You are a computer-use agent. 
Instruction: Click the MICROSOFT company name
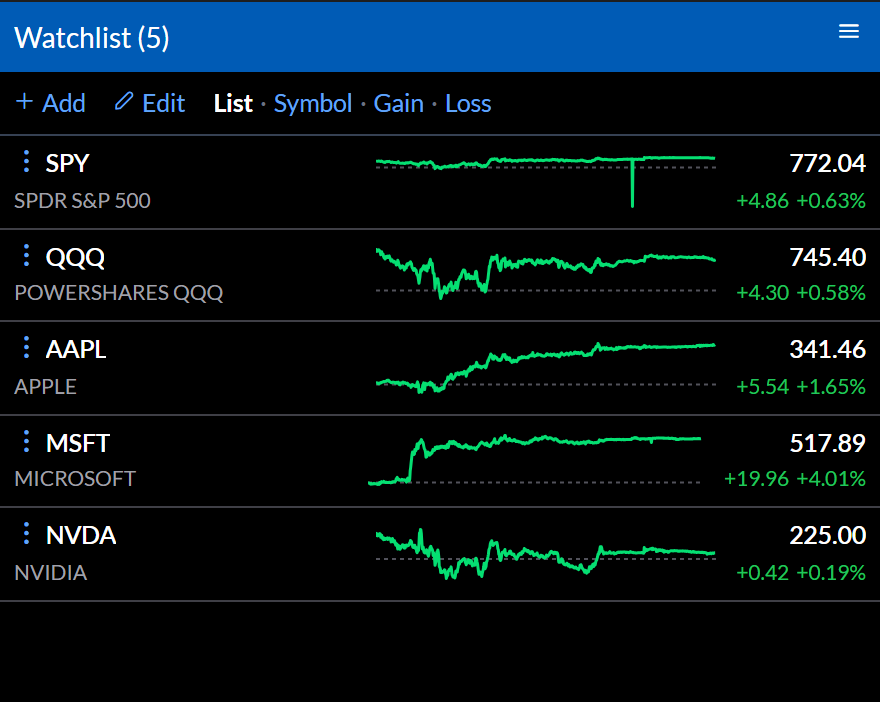click(x=75, y=479)
